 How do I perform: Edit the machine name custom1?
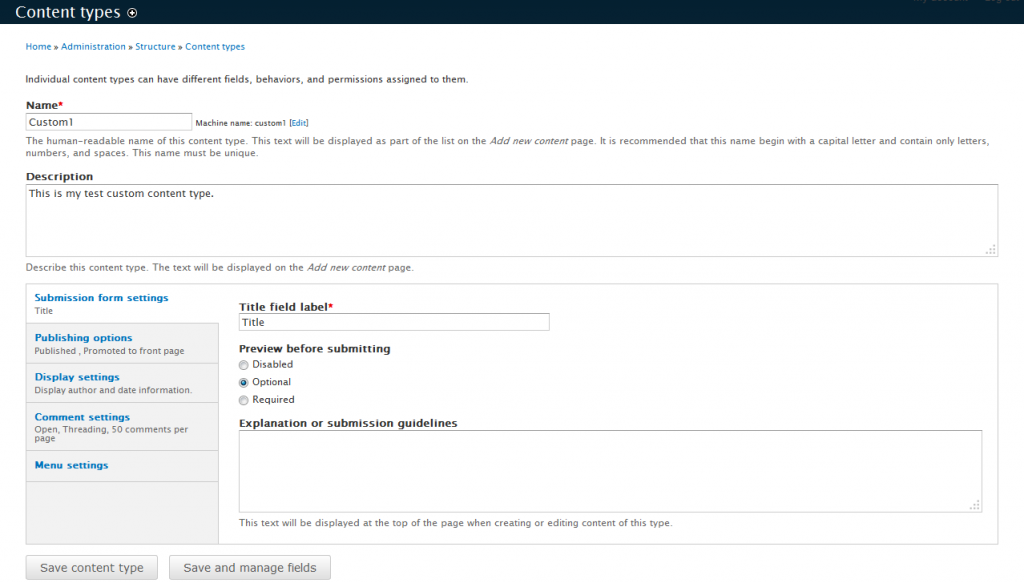pos(299,121)
